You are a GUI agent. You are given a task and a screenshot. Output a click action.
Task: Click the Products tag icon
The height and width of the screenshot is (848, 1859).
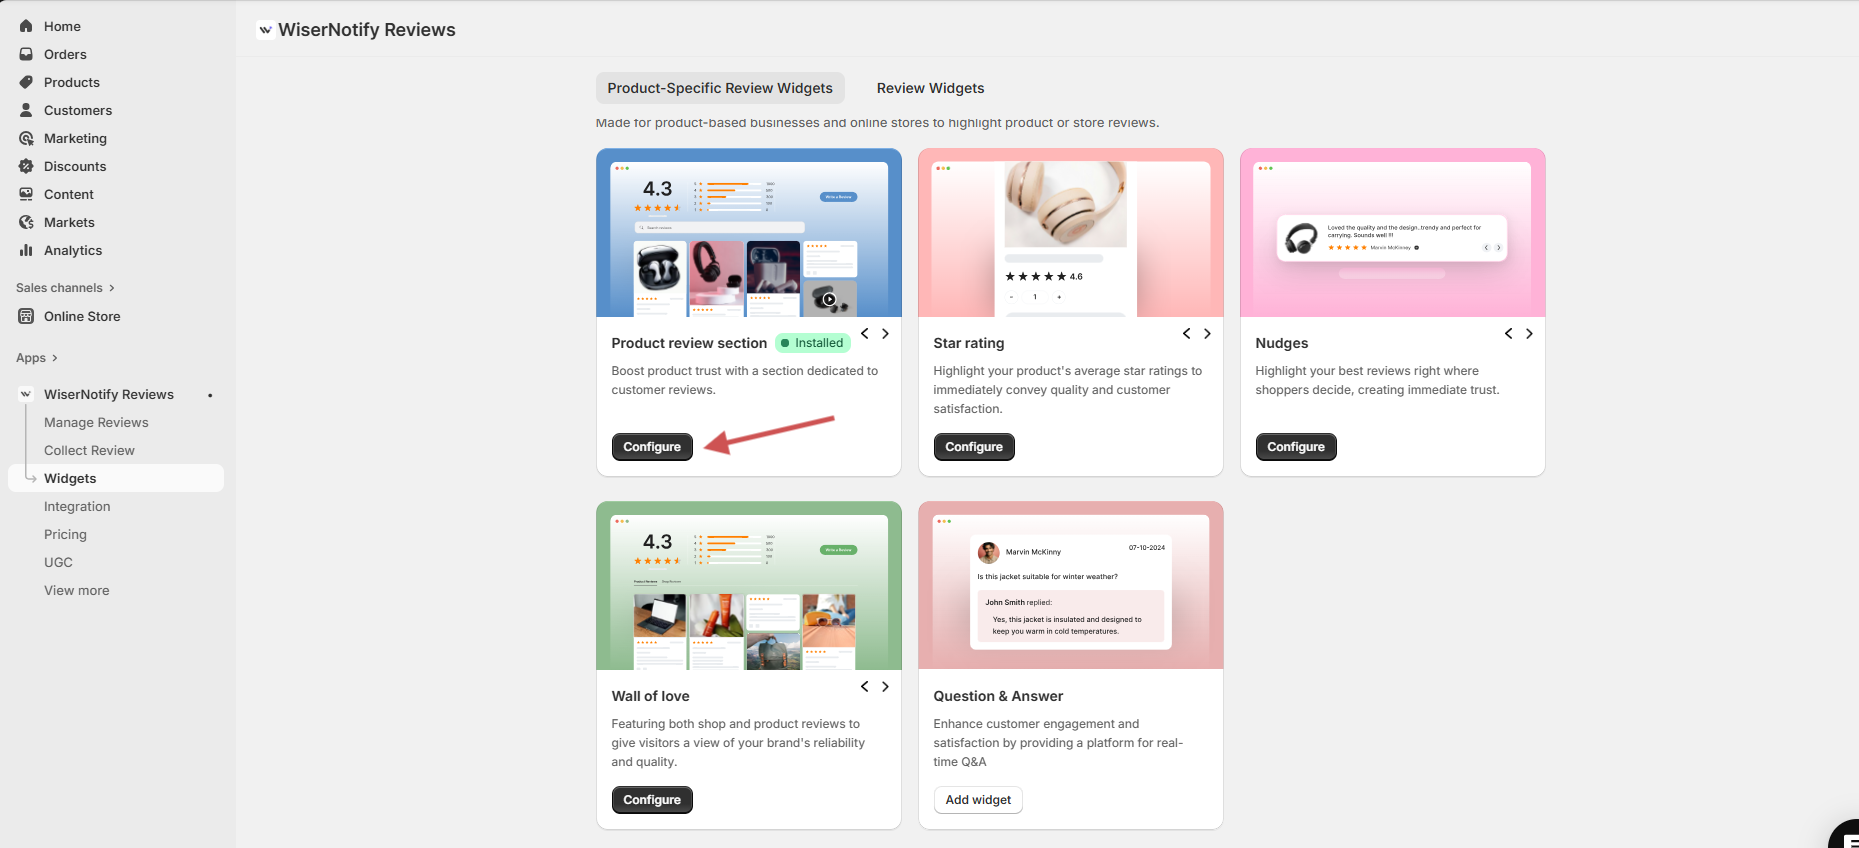(x=26, y=82)
